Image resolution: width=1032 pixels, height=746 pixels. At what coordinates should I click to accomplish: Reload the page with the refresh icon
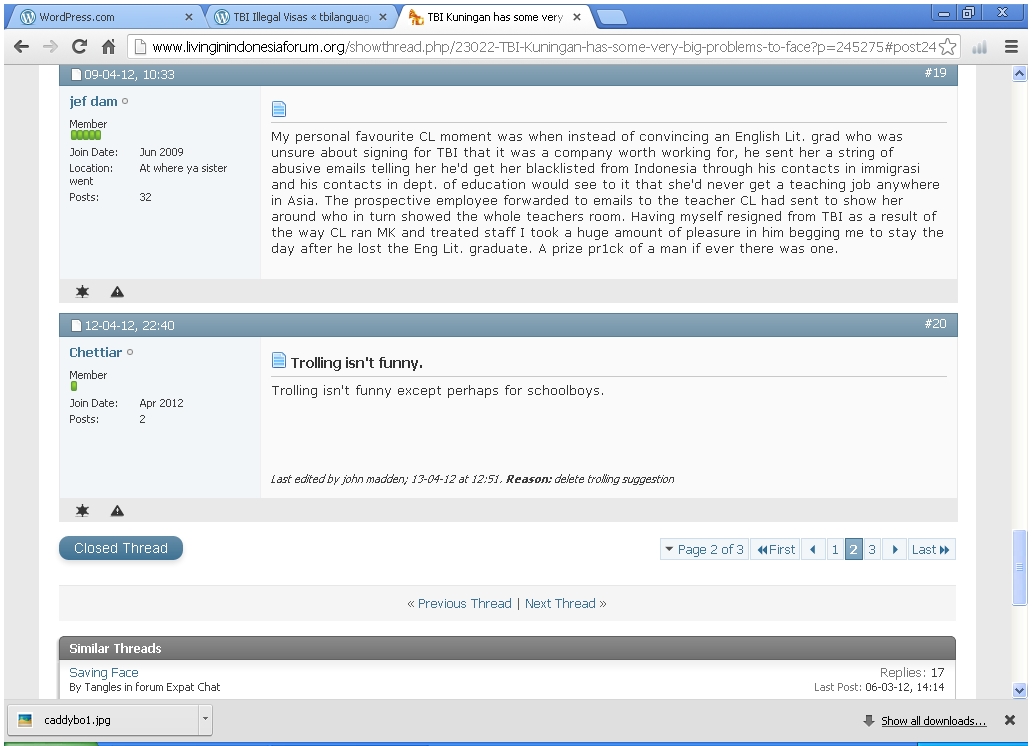[79, 47]
